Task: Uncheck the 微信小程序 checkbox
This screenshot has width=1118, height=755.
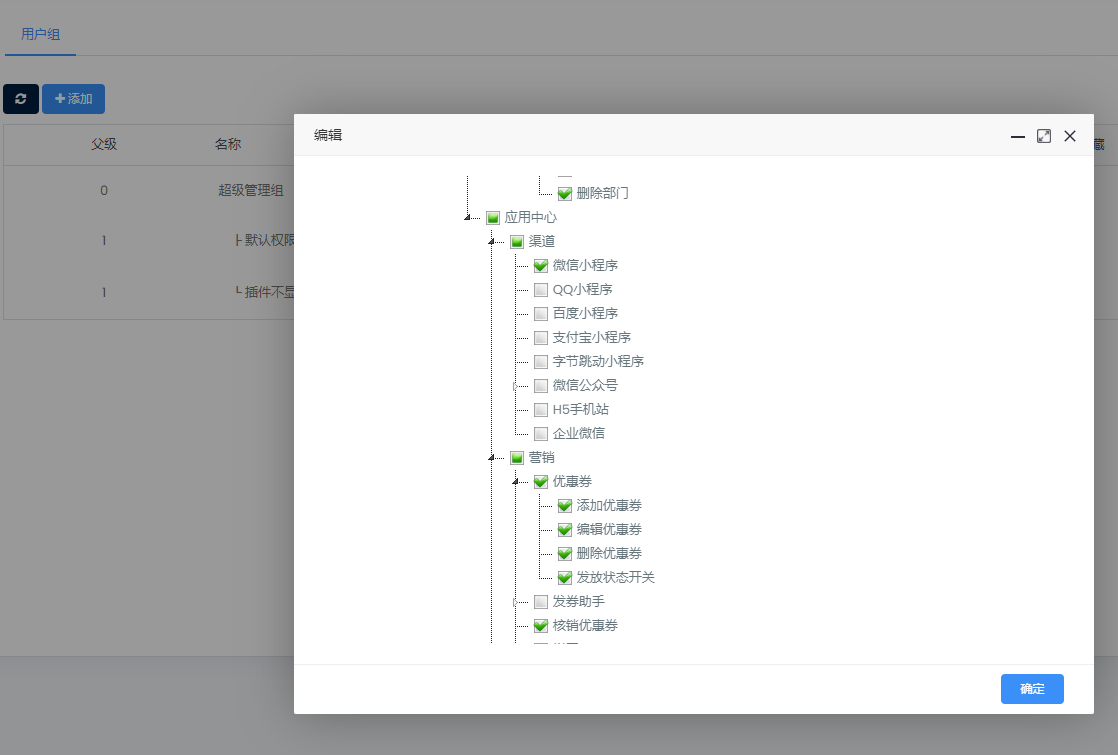Action: (x=541, y=266)
